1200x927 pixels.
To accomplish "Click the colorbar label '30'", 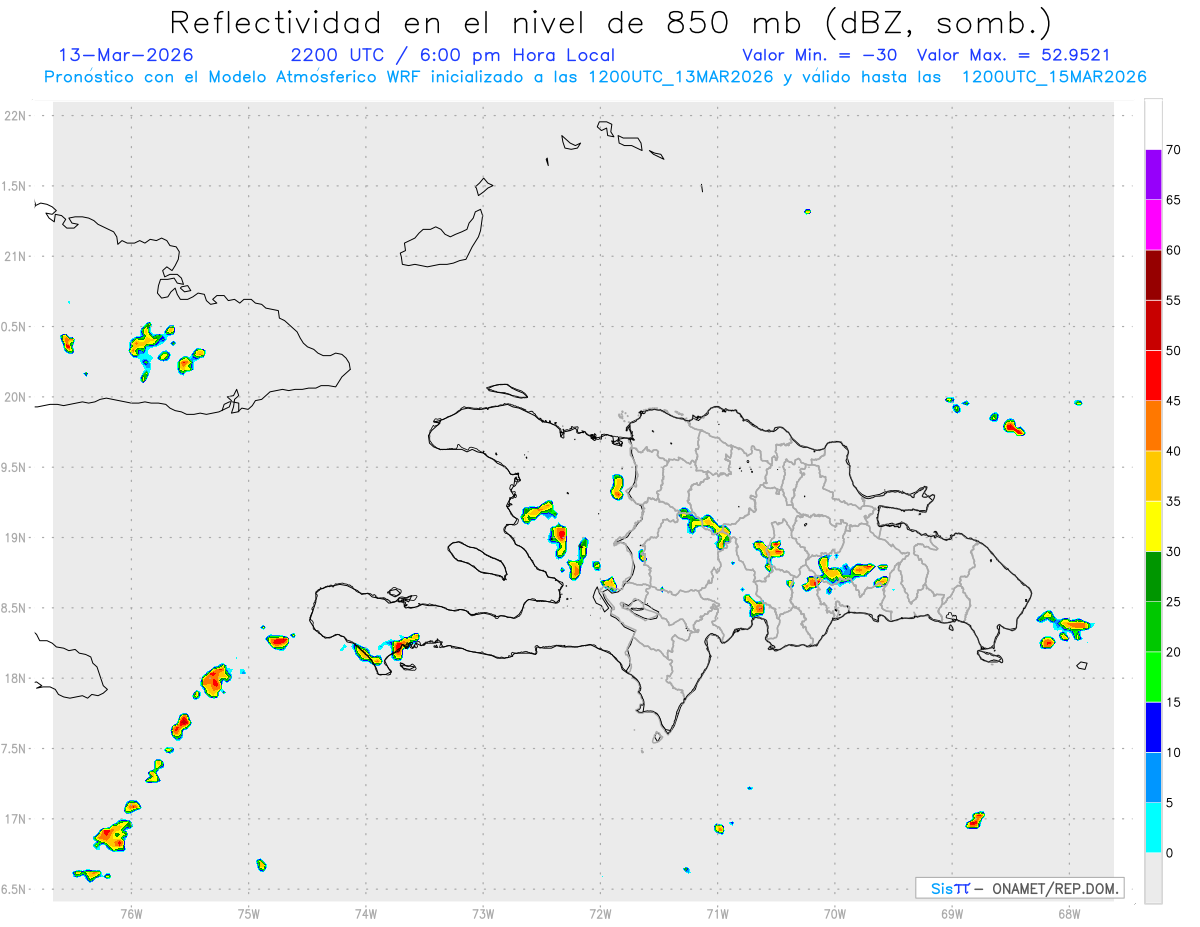I will click(x=1173, y=552).
